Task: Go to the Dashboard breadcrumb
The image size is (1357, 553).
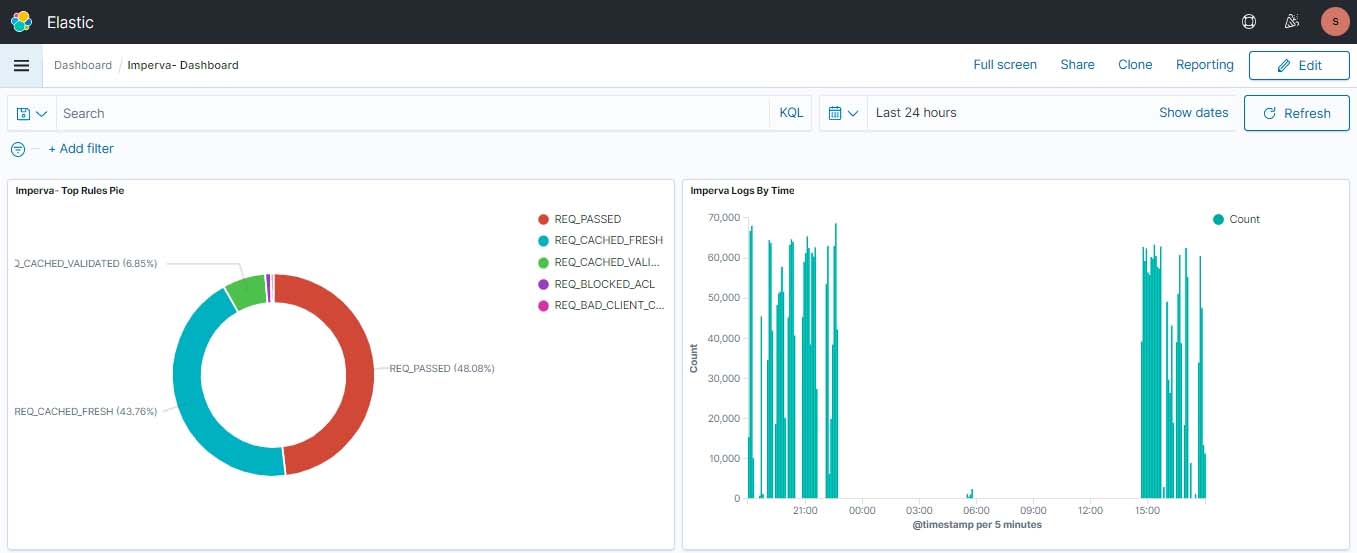Action: coord(83,65)
